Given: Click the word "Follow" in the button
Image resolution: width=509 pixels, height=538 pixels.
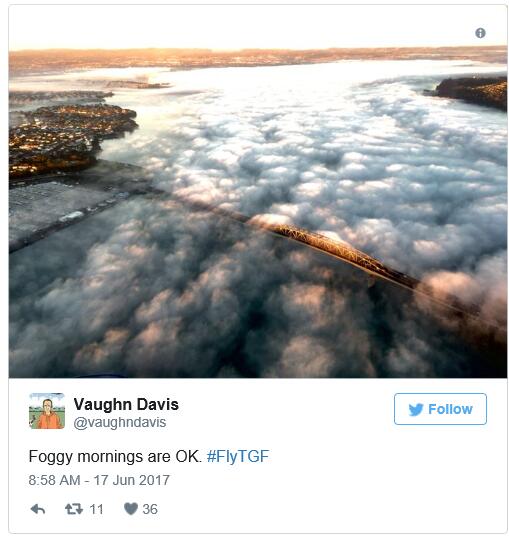Looking at the screenshot, I should pos(450,409).
